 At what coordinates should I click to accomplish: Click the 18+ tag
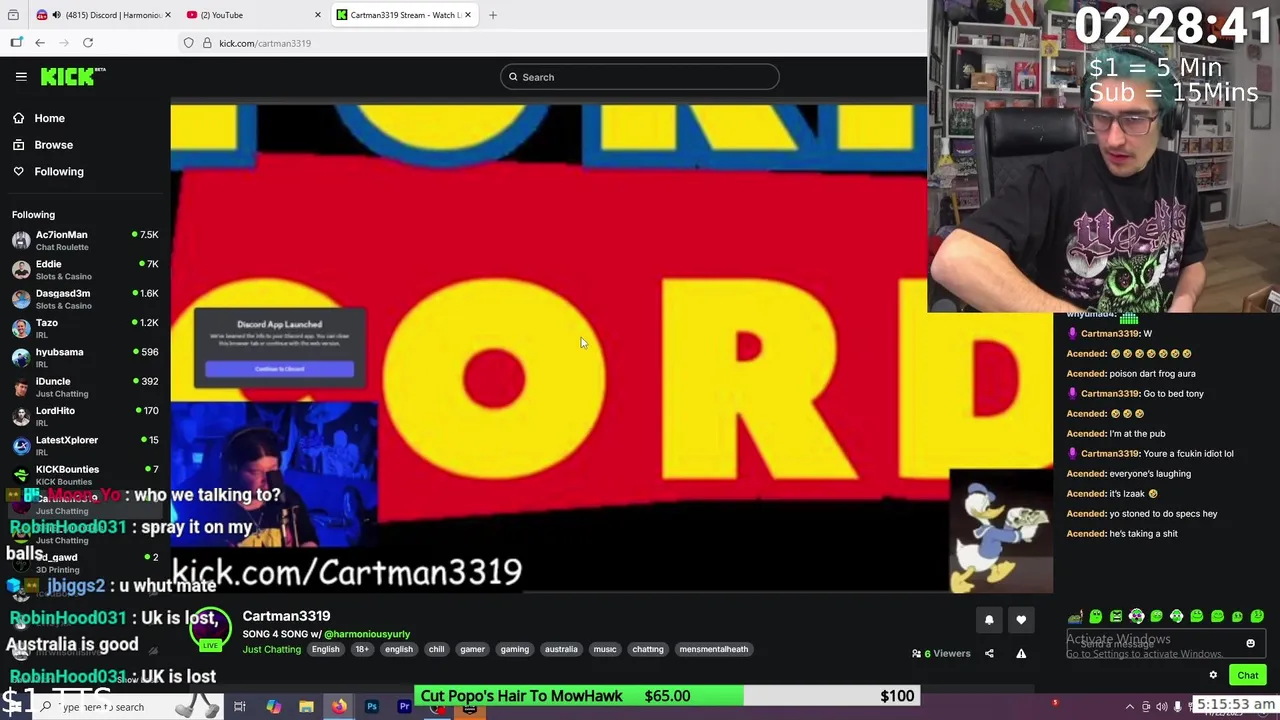coord(362,650)
